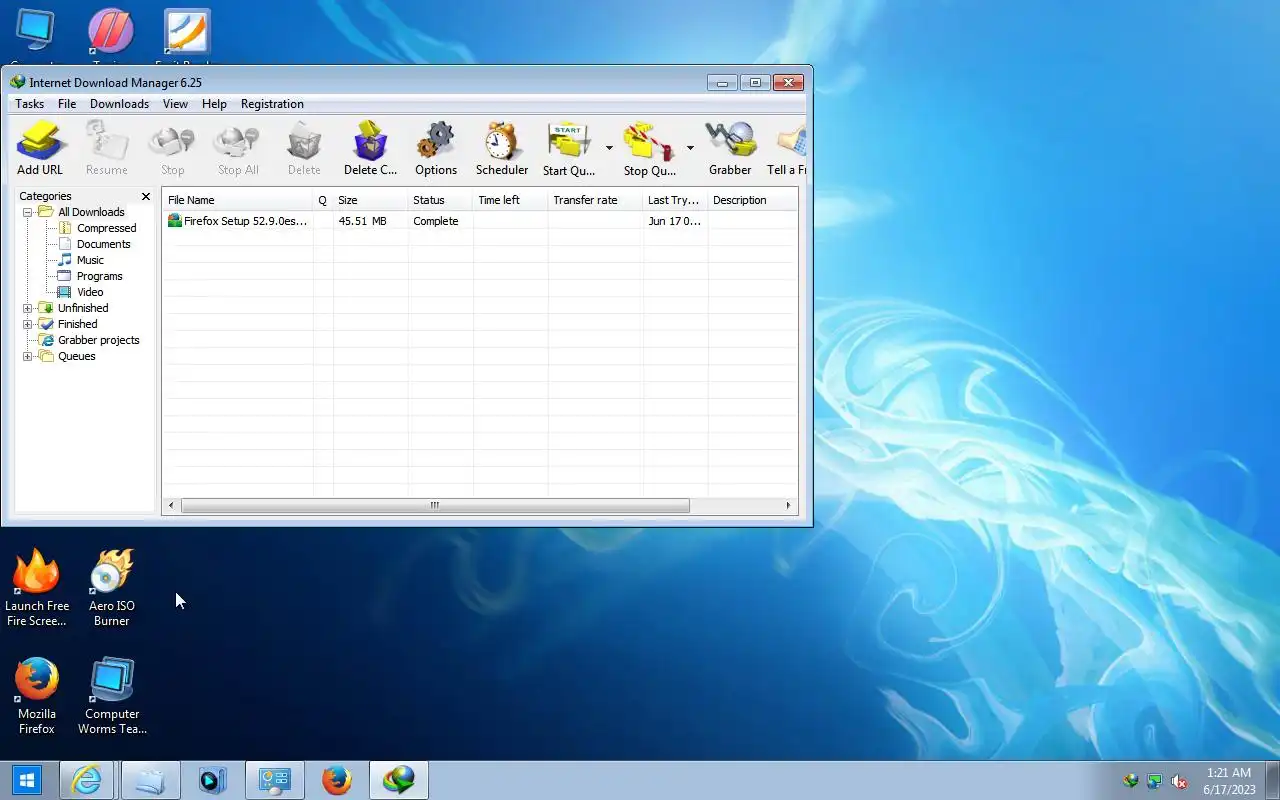Sort by Last Try column header
The height and width of the screenshot is (800, 1280).
(x=675, y=200)
